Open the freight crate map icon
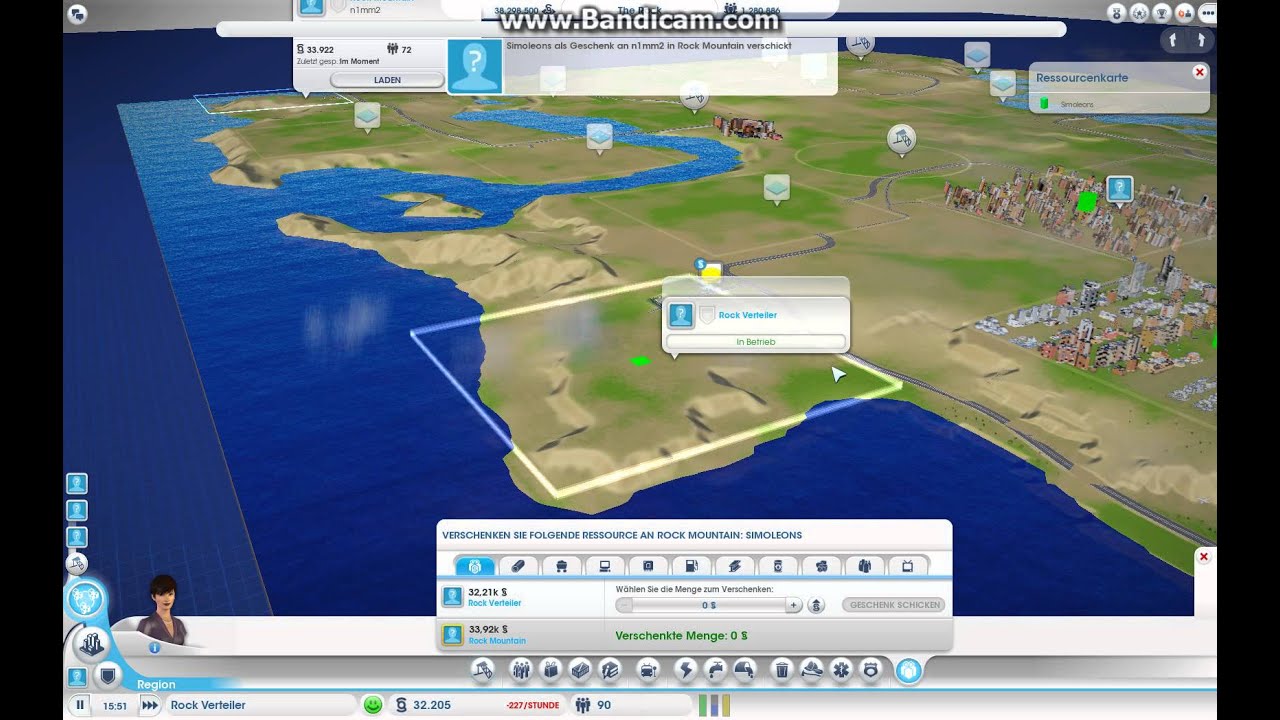This screenshot has height=720, width=1280. (x=580, y=669)
